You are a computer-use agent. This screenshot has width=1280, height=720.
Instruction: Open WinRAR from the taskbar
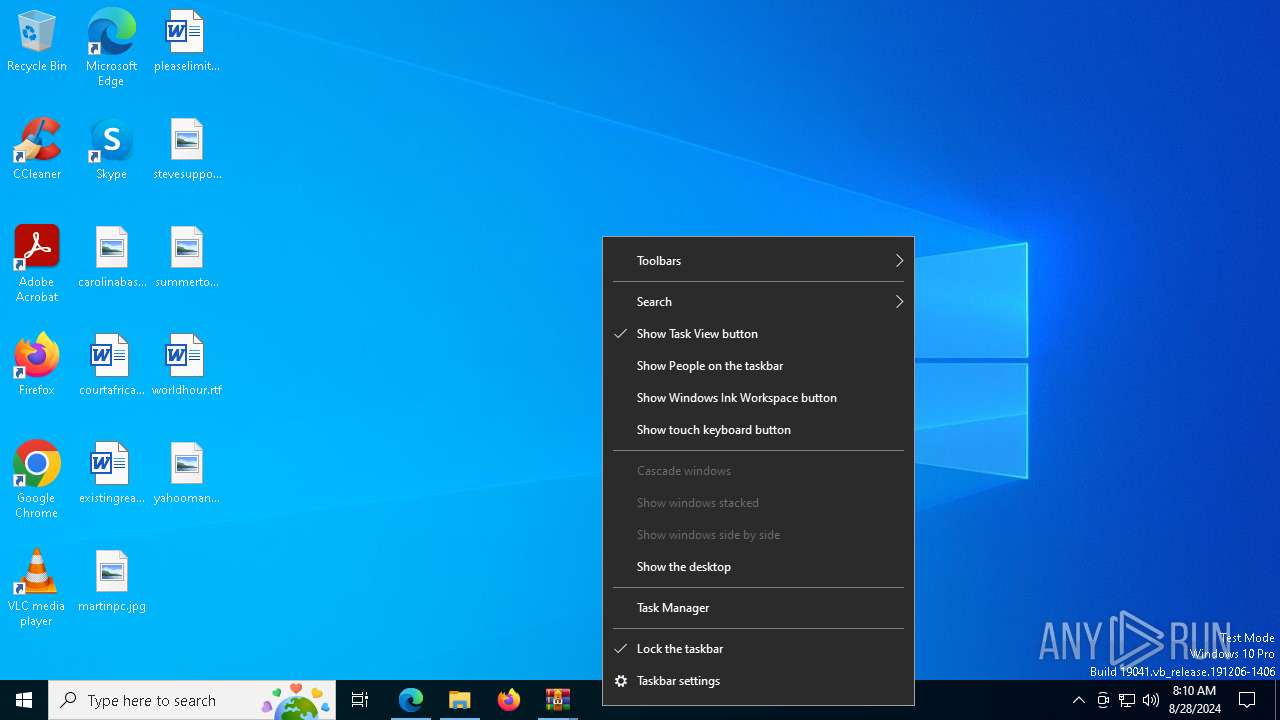click(558, 700)
